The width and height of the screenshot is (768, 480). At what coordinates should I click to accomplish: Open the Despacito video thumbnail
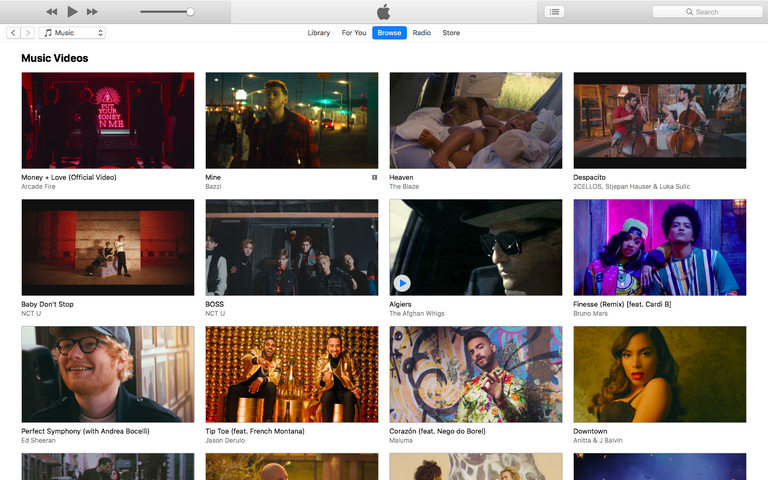(x=659, y=120)
